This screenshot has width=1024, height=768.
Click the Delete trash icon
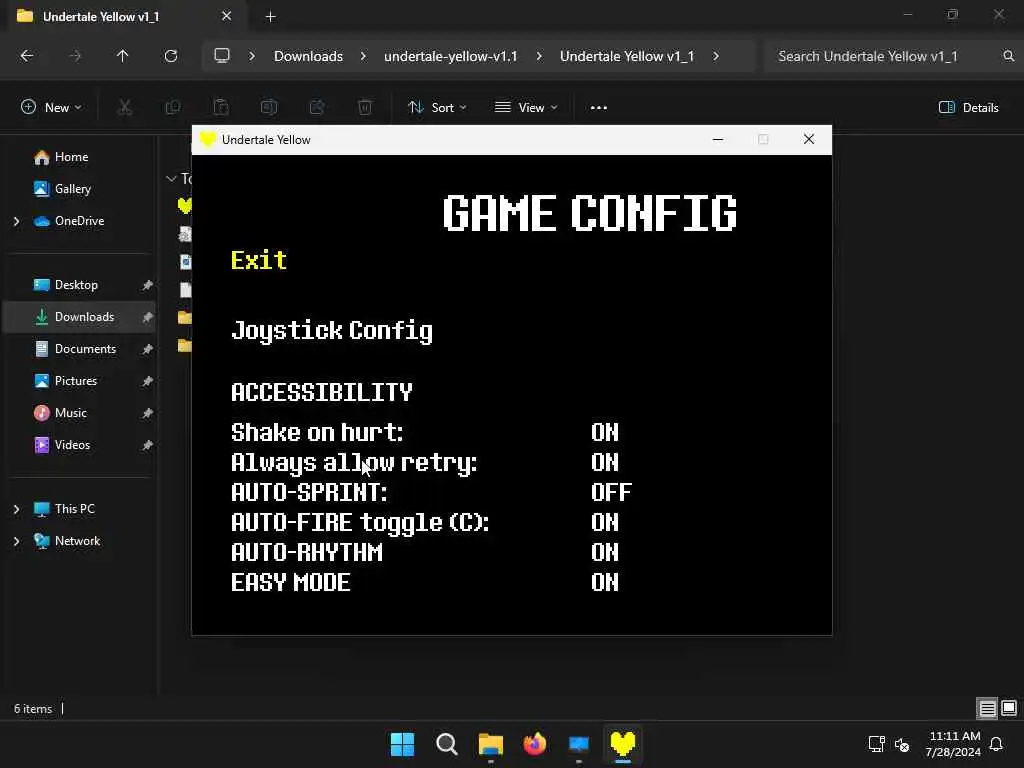365,107
